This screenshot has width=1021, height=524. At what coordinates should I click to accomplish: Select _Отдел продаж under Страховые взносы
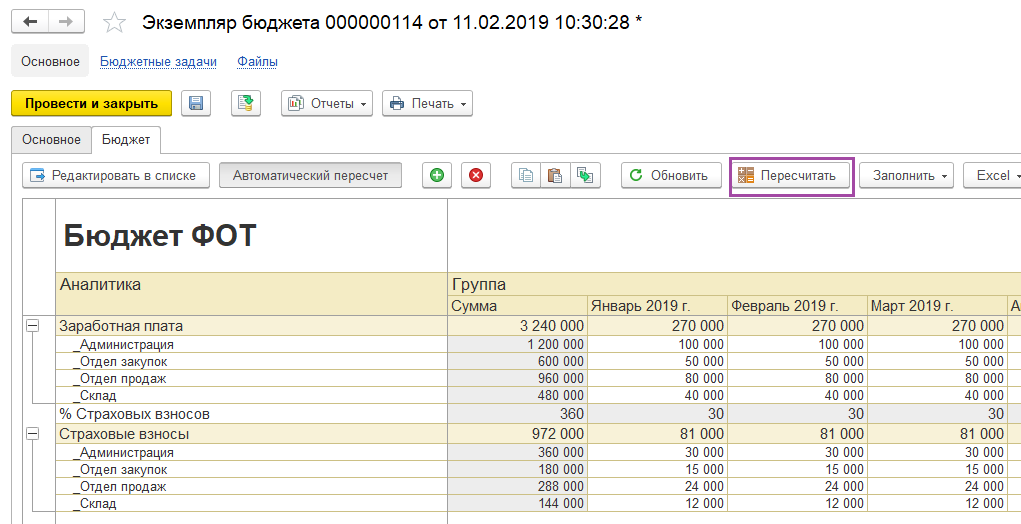click(252, 486)
